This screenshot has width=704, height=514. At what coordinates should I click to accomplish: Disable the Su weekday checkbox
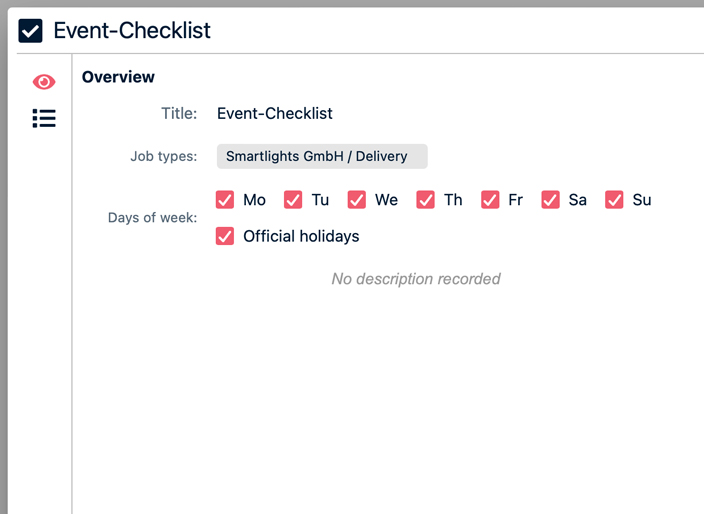click(614, 200)
